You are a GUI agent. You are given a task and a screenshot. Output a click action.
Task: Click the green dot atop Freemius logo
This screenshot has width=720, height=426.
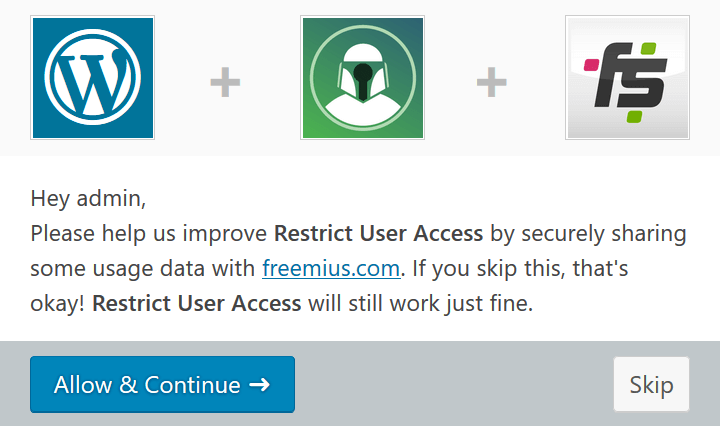(648, 49)
